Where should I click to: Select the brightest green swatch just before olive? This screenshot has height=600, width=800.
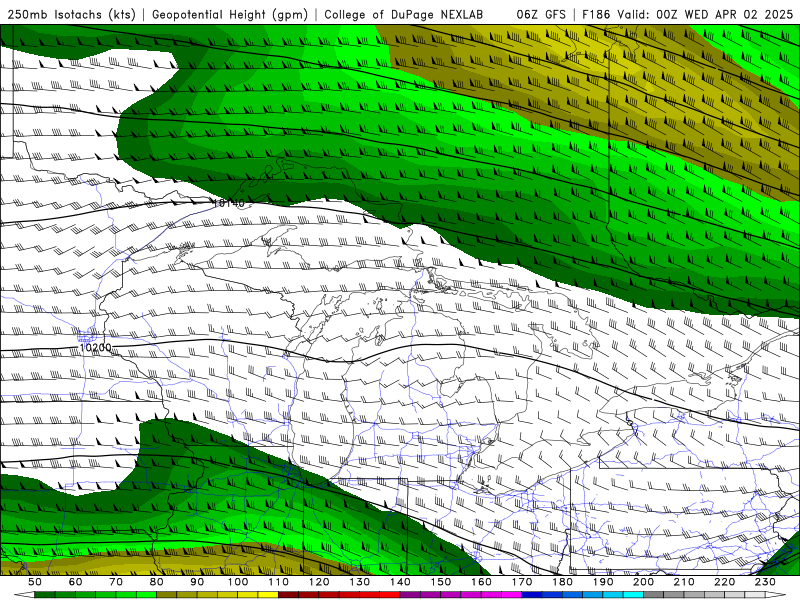(x=146, y=594)
